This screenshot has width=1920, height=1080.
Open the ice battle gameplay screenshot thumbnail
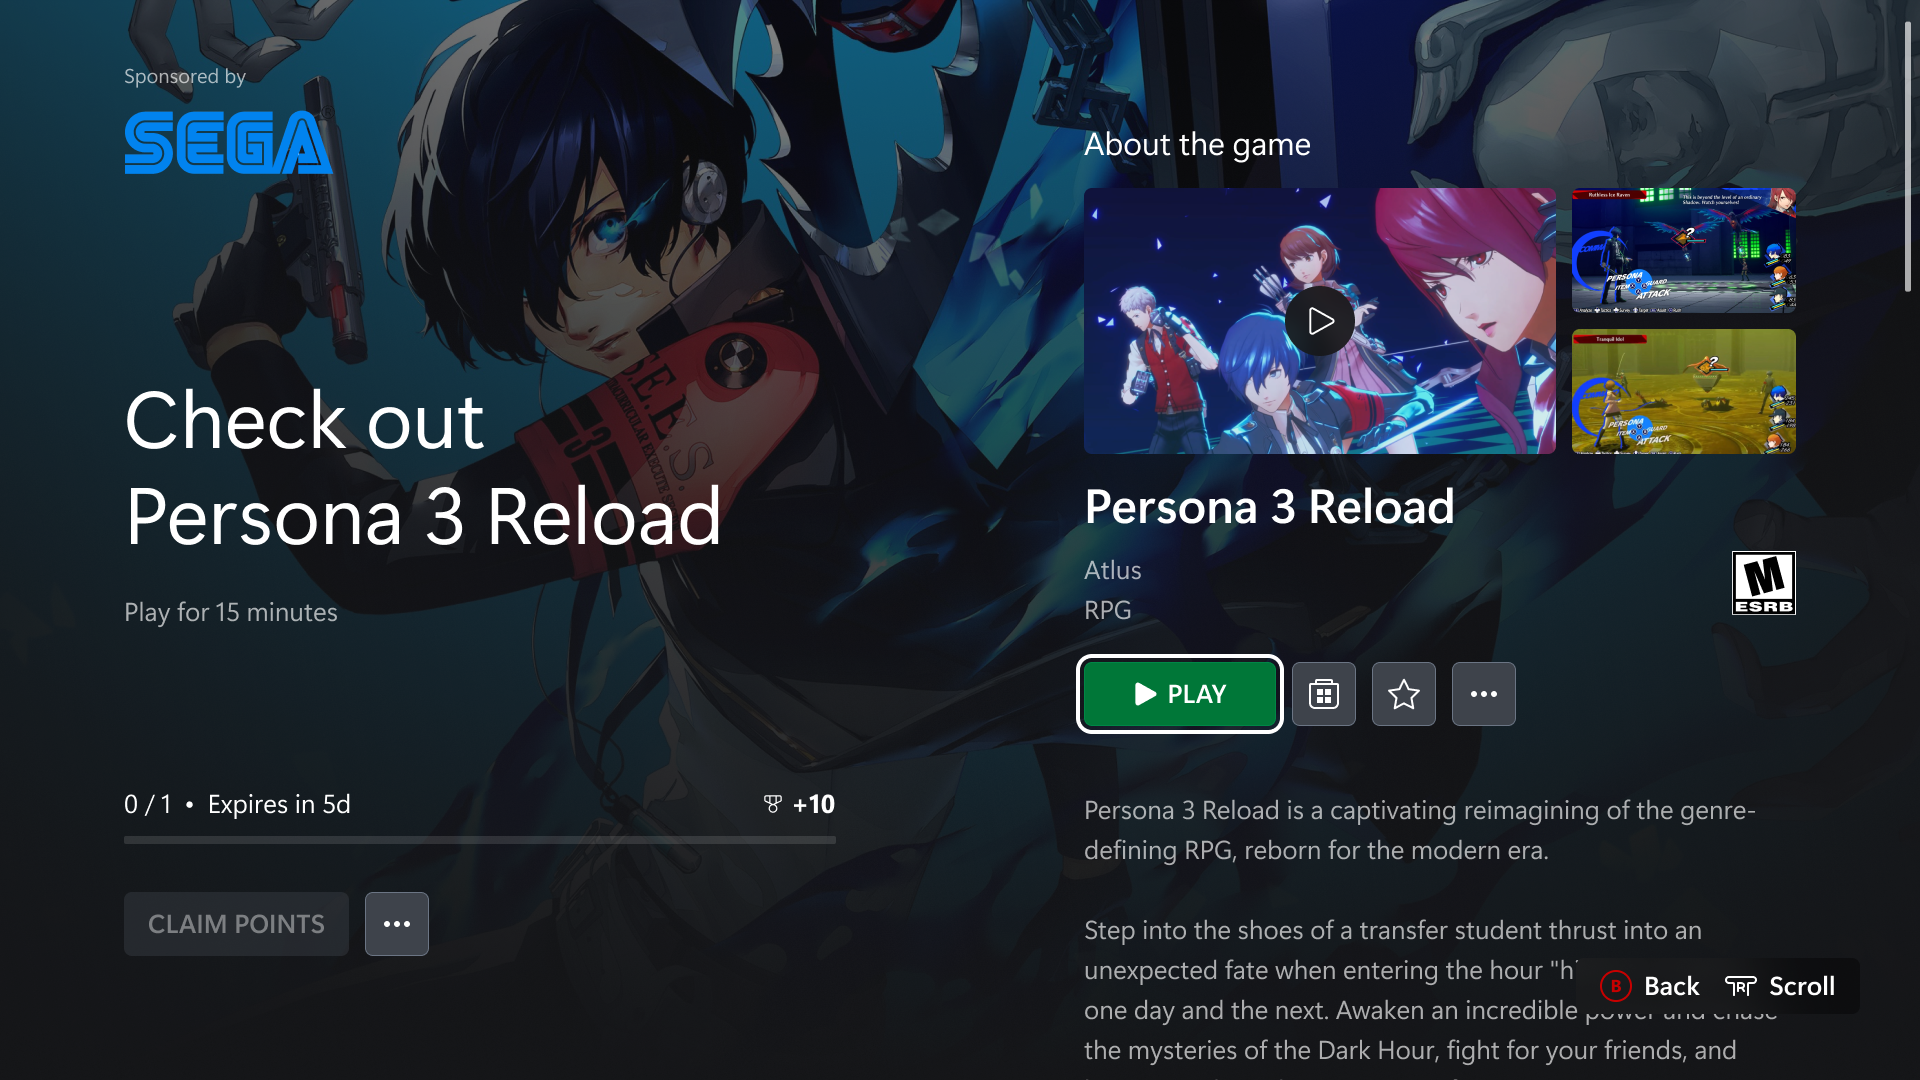click(1684, 250)
